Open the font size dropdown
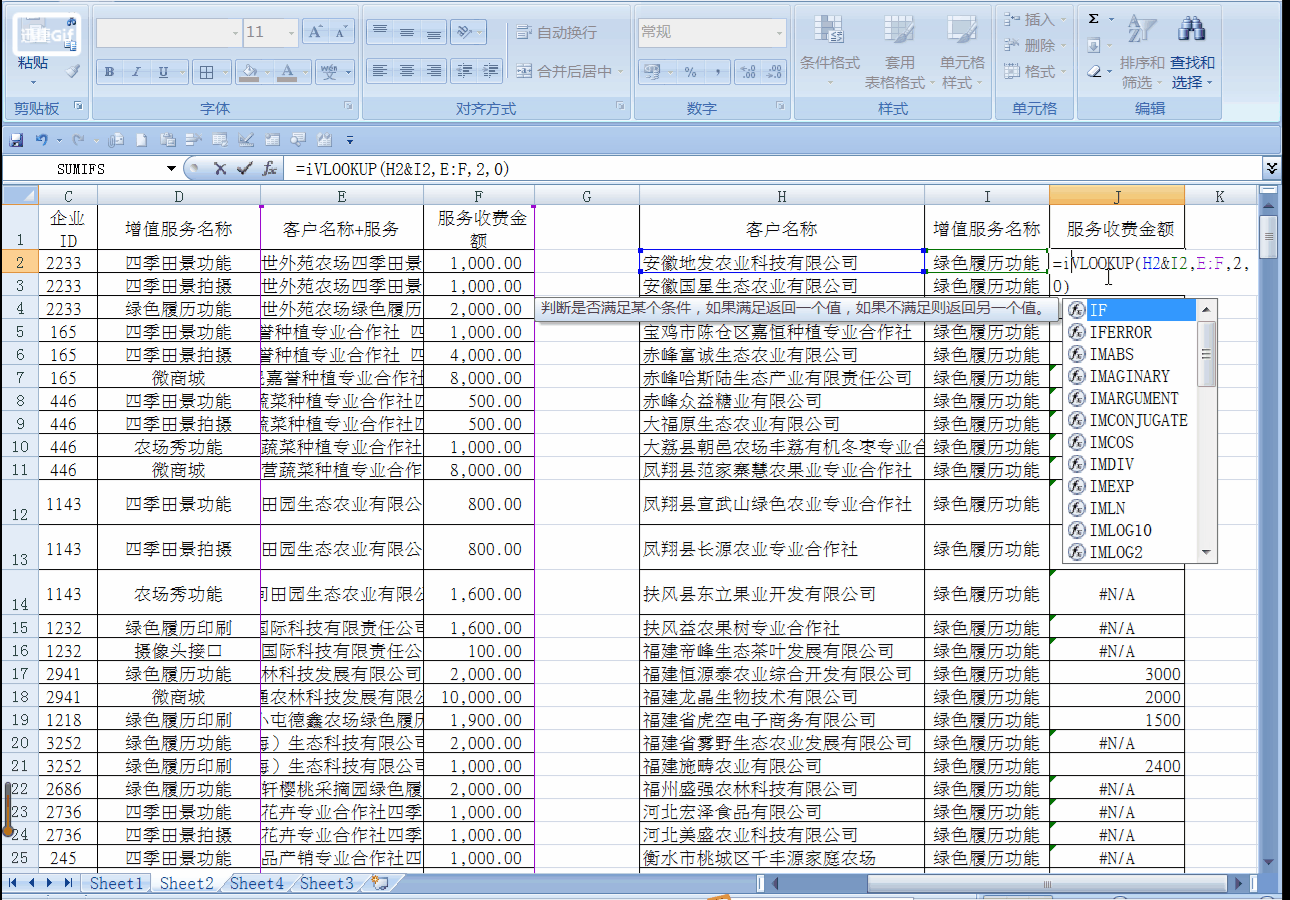The width and height of the screenshot is (1290, 900). pos(292,31)
